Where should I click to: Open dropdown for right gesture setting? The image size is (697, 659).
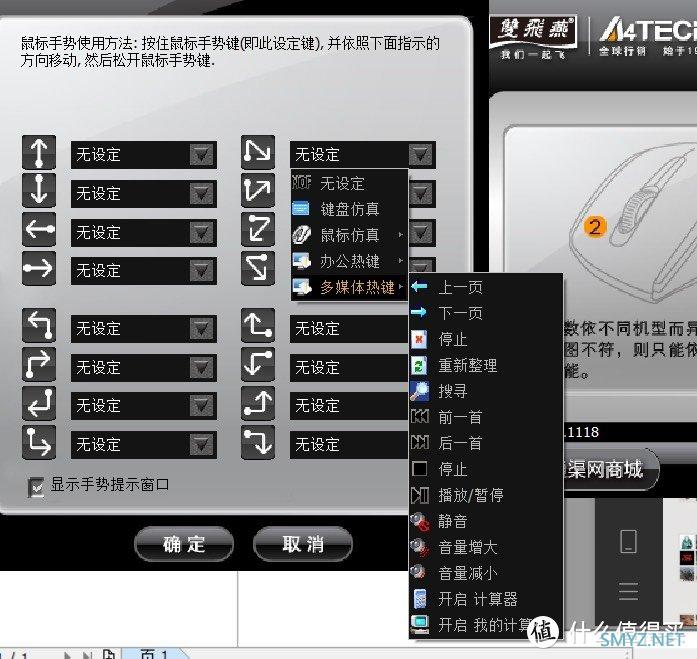[x=201, y=270]
